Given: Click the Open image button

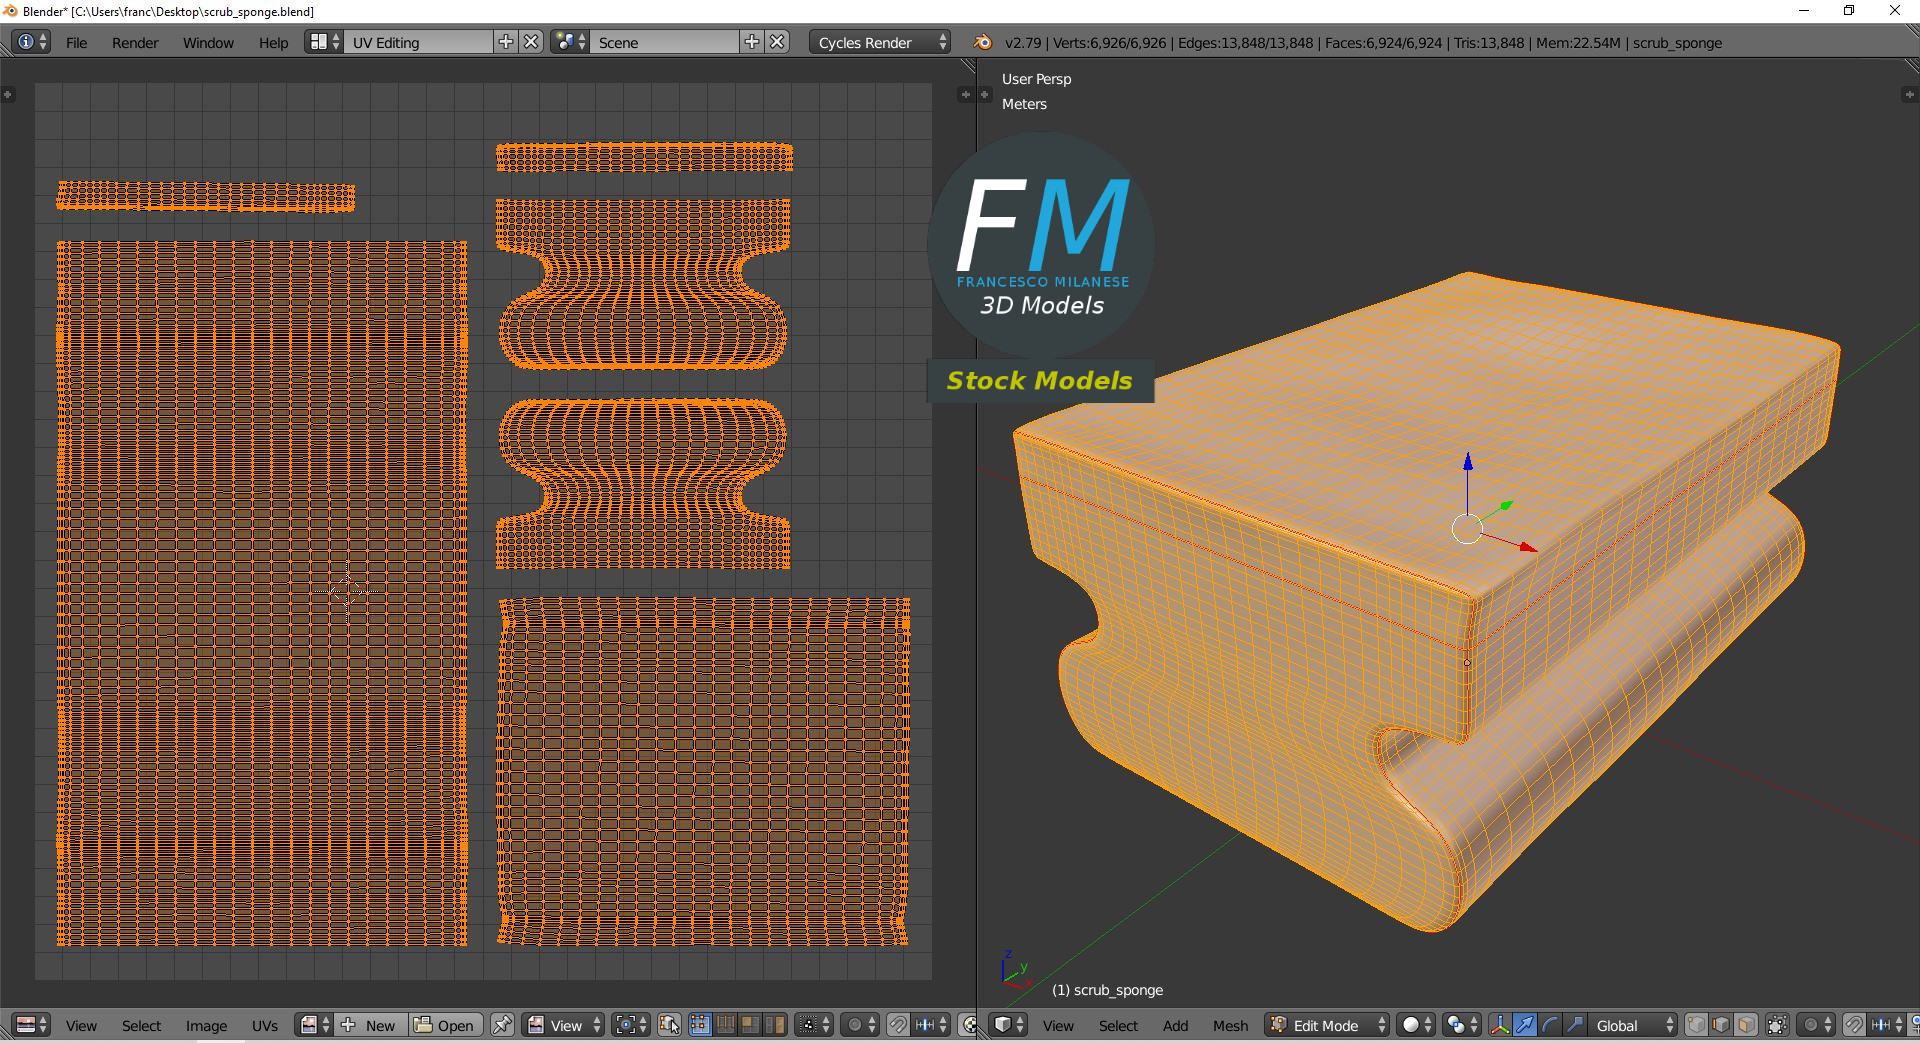Looking at the screenshot, I should click(445, 1025).
